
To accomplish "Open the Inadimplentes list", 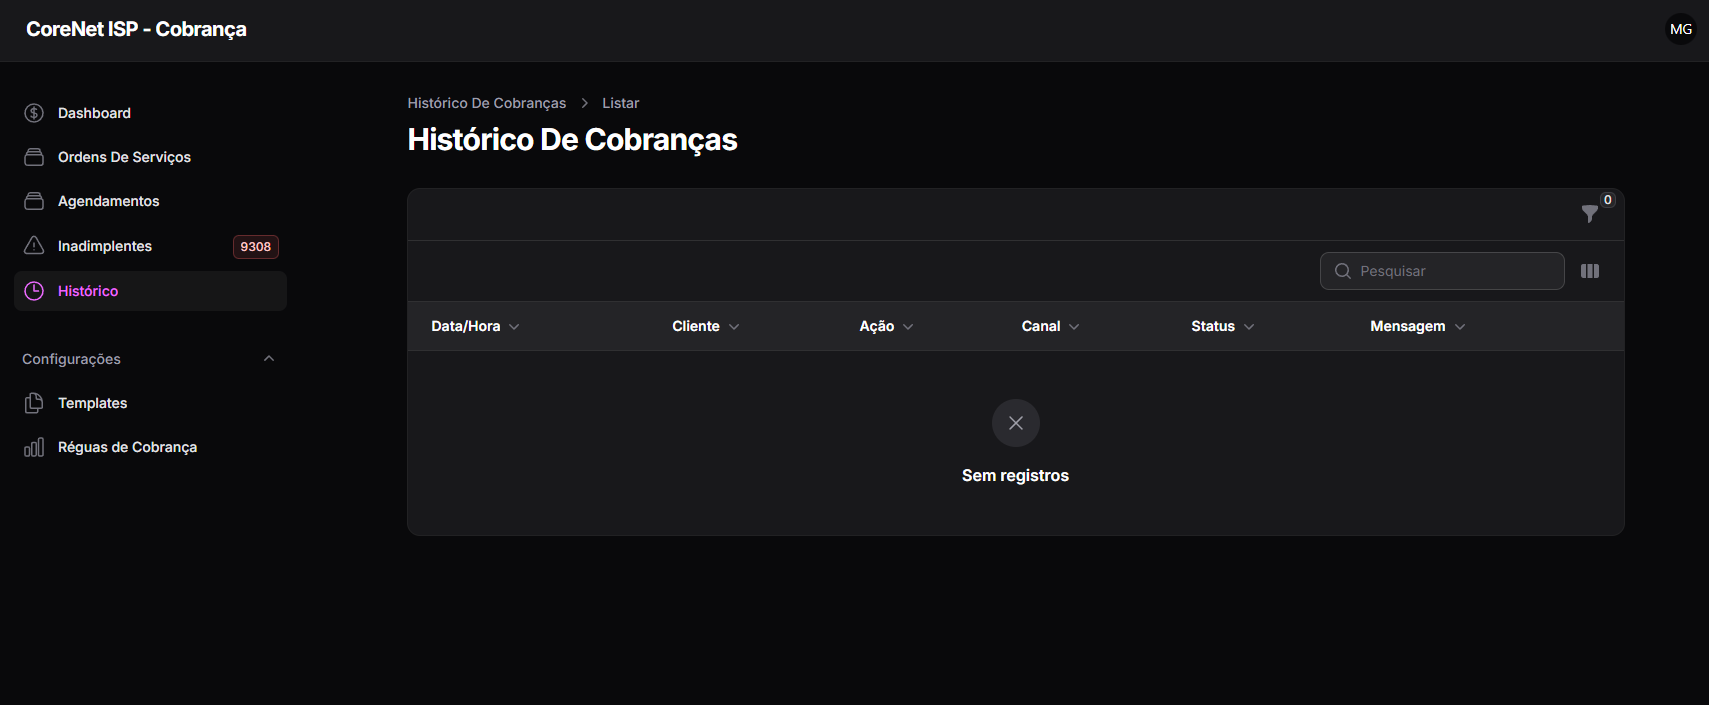I will coord(150,246).
